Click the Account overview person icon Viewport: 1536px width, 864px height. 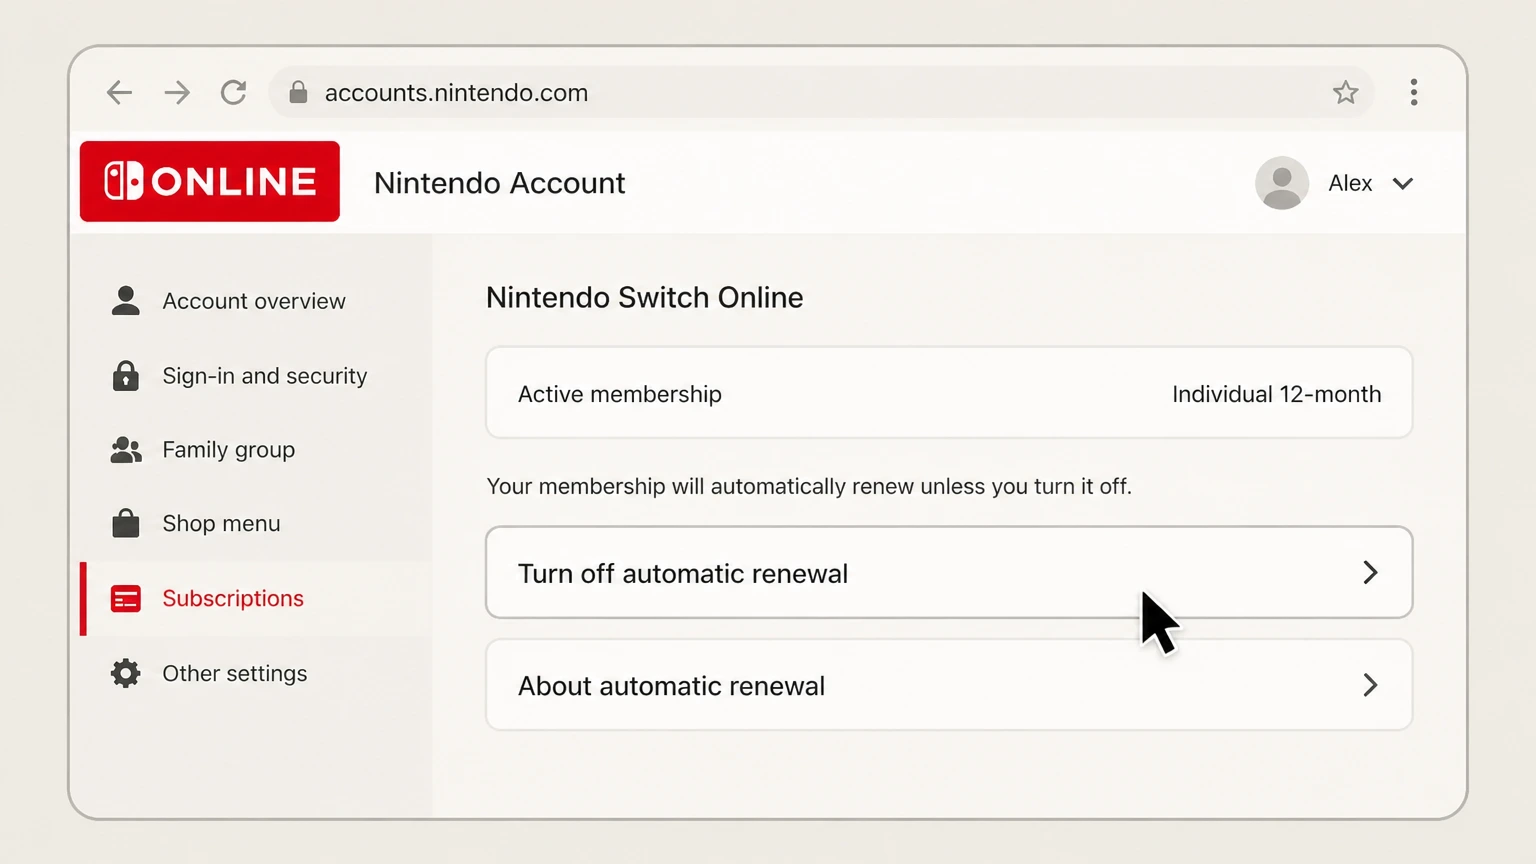pos(126,301)
